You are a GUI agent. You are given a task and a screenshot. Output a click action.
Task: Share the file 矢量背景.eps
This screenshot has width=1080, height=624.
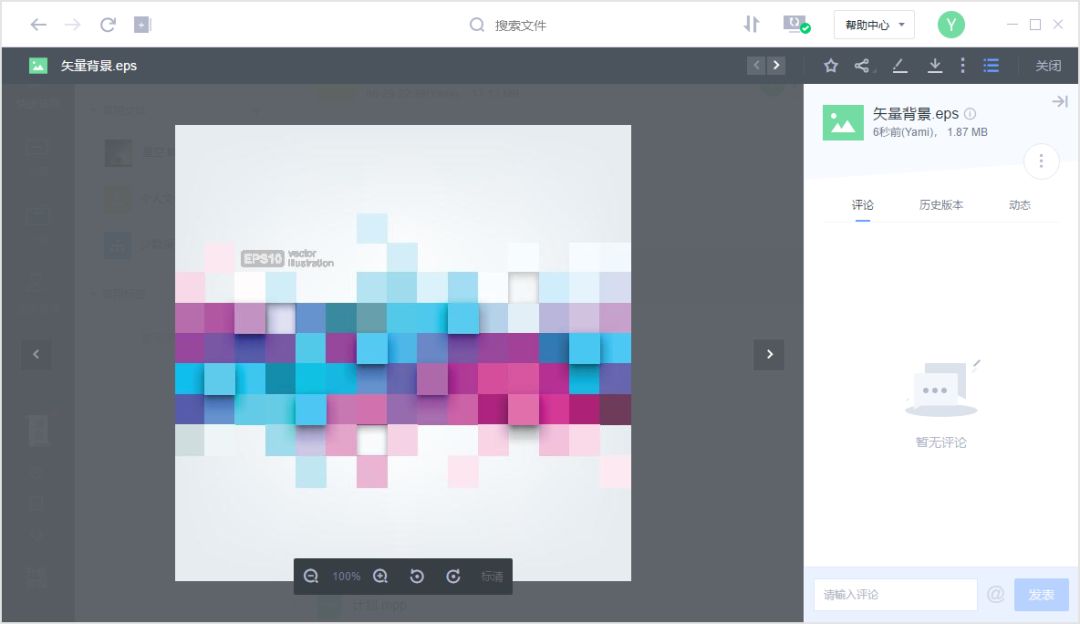[x=862, y=65]
